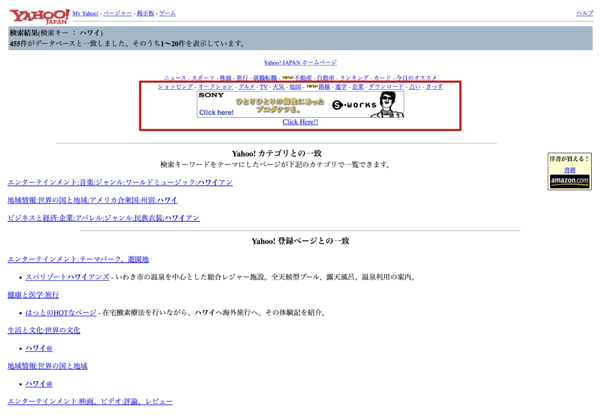600x419 pixels.
Task: Open the 生活と文化:世界の文化 category link
Action: point(44,330)
